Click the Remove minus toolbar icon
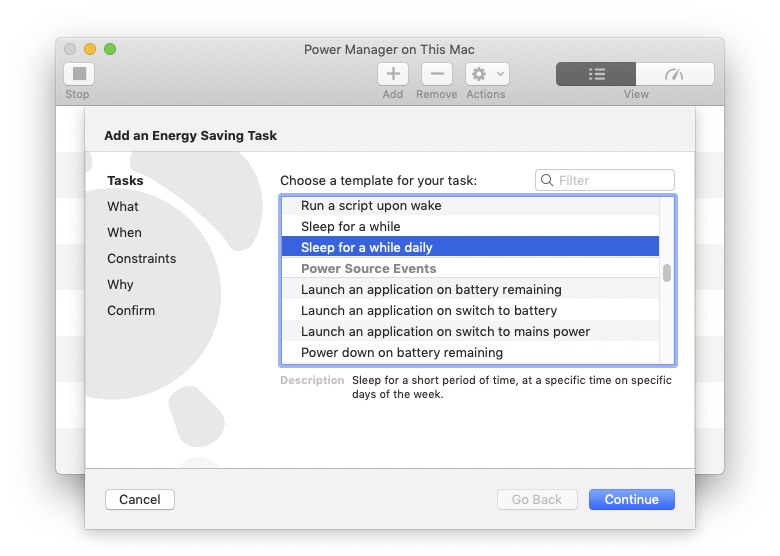This screenshot has width=780, height=556. point(437,74)
